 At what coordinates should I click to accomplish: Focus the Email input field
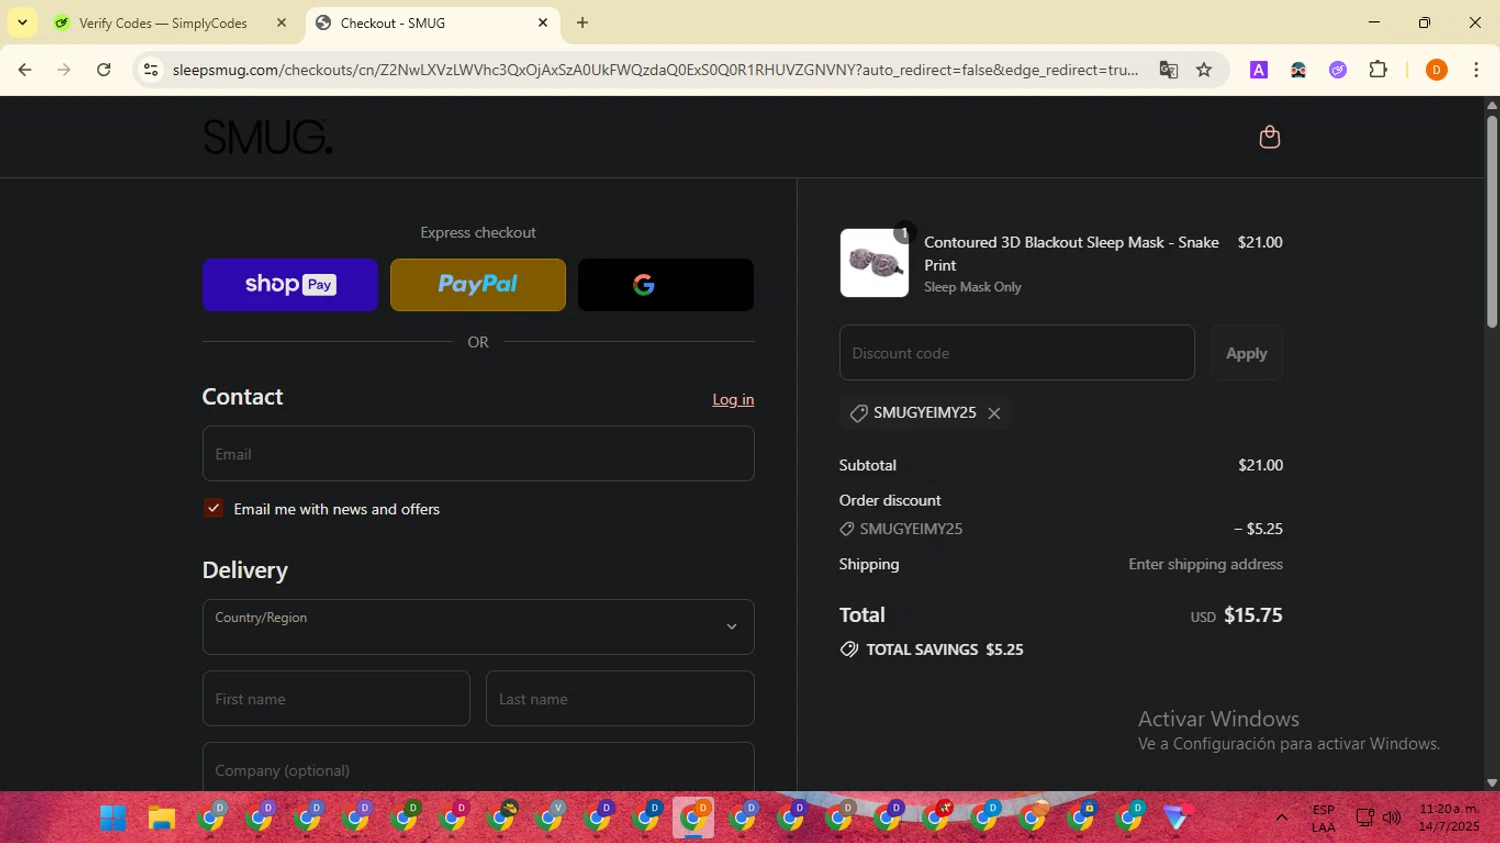tap(478, 454)
